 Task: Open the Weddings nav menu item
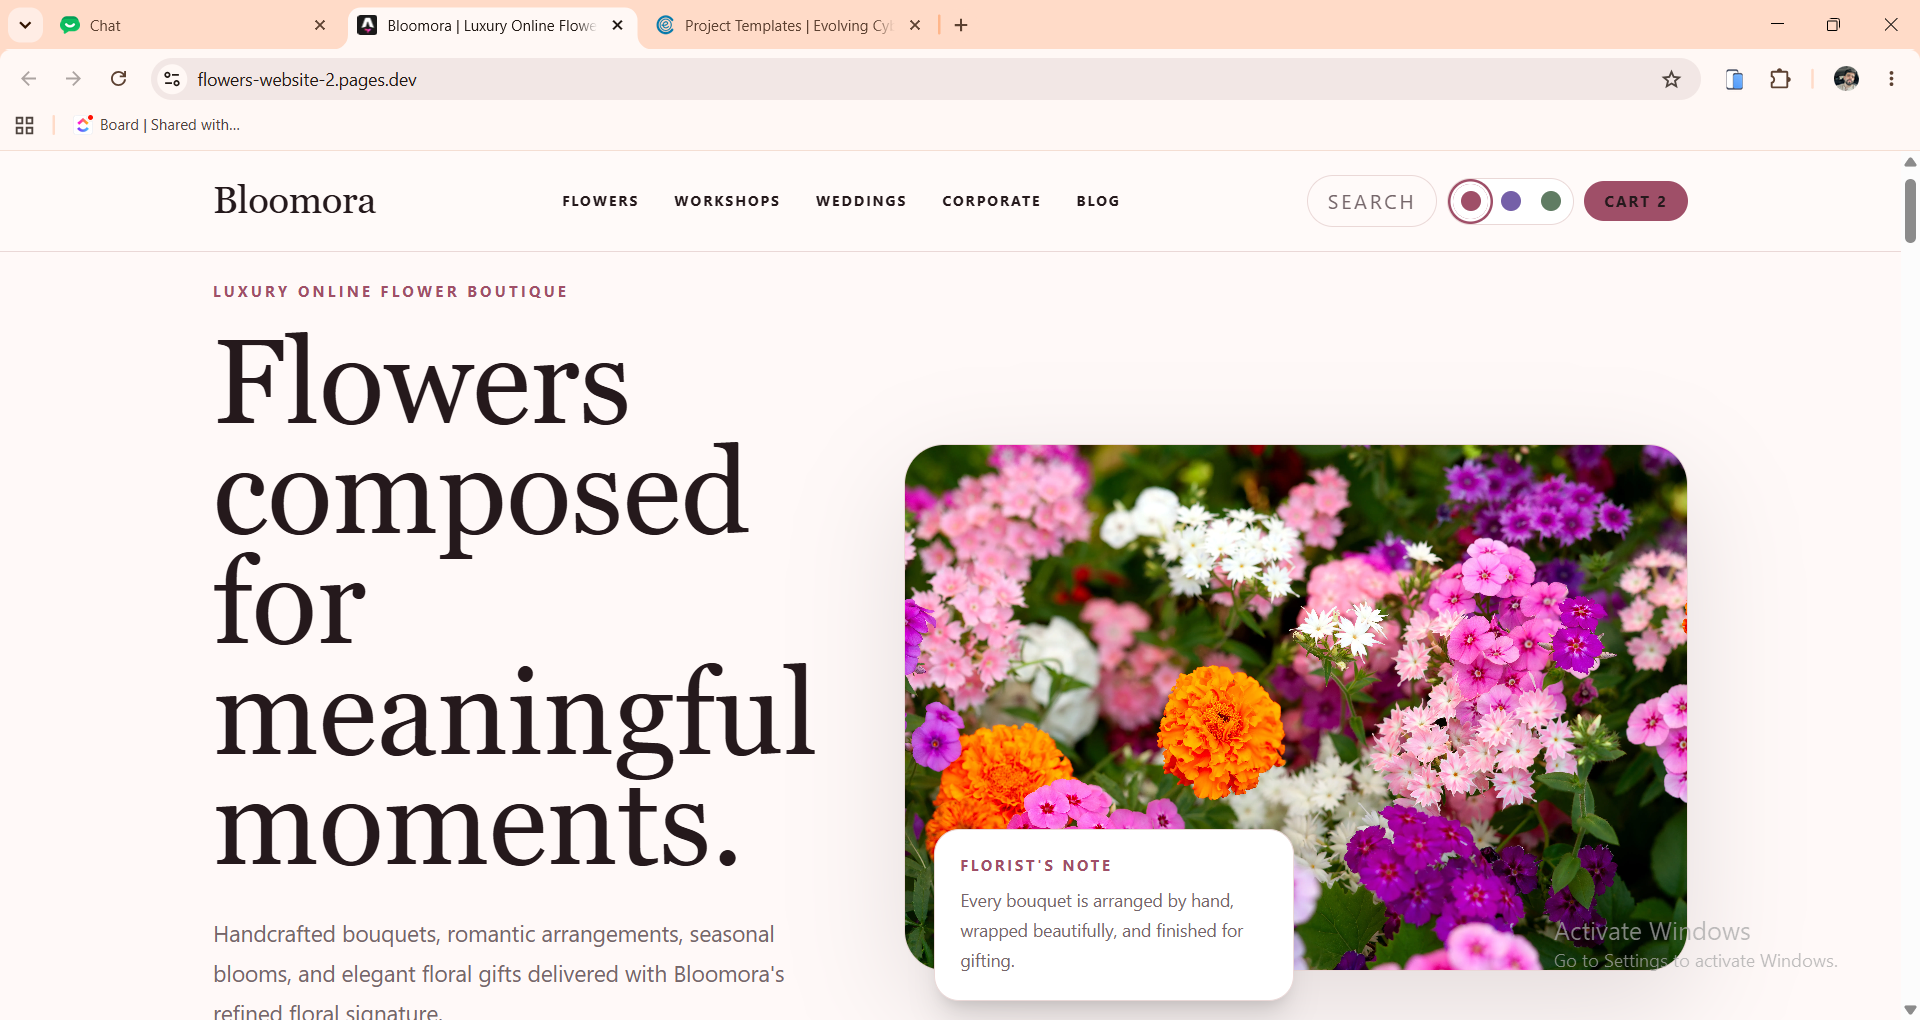click(861, 201)
